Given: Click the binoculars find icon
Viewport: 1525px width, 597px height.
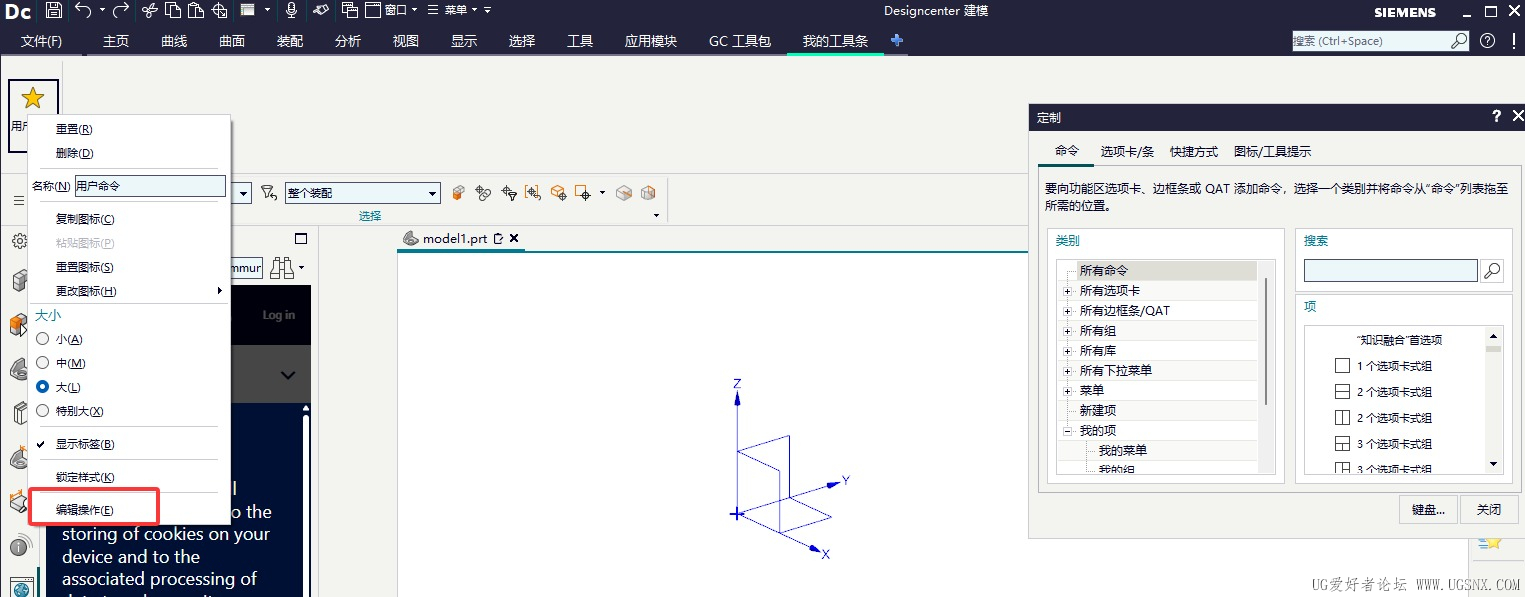Looking at the screenshot, I should 281,268.
